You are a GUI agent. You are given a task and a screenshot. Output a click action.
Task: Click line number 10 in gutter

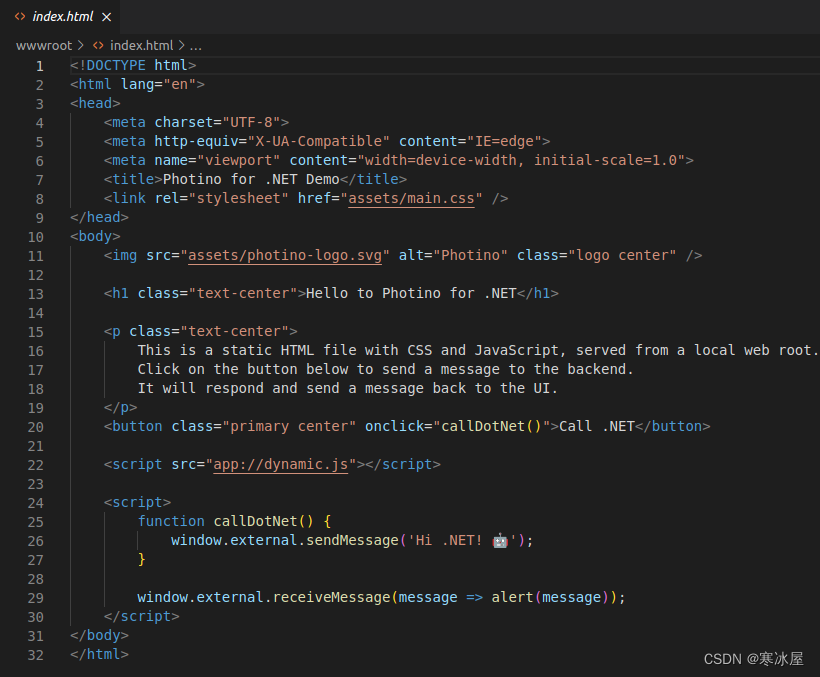click(36, 237)
